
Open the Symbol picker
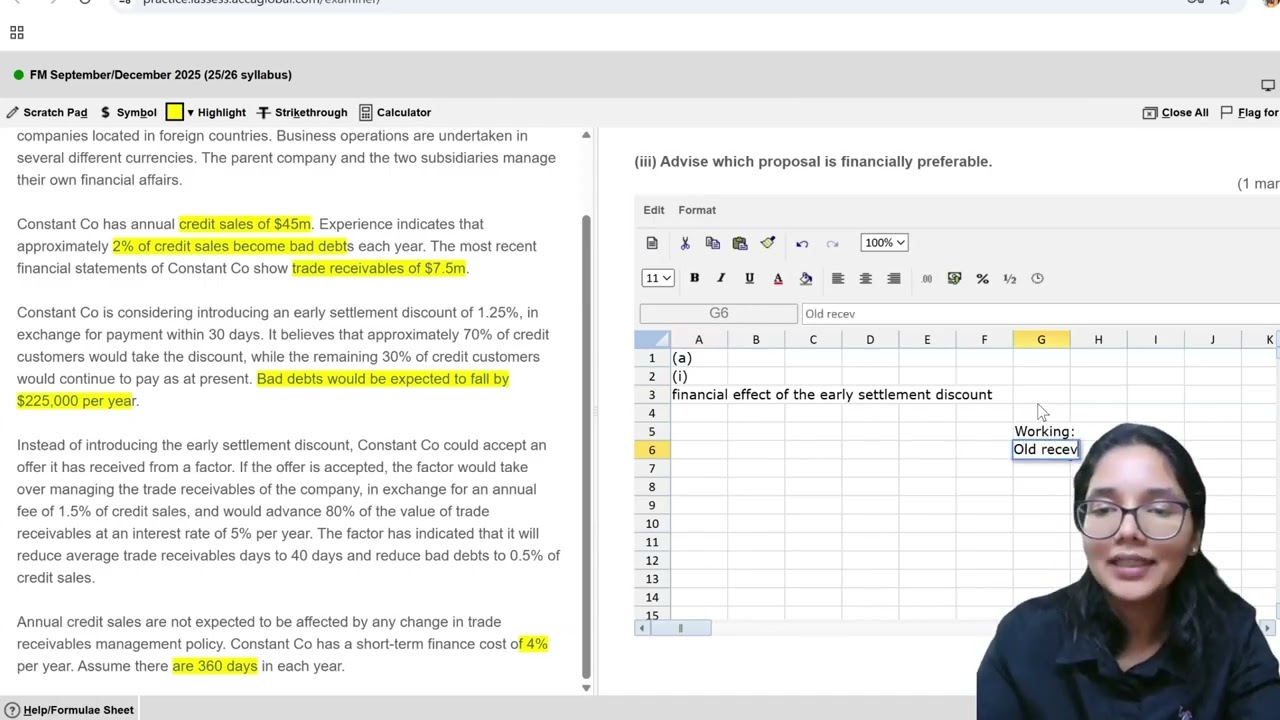click(x=128, y=112)
